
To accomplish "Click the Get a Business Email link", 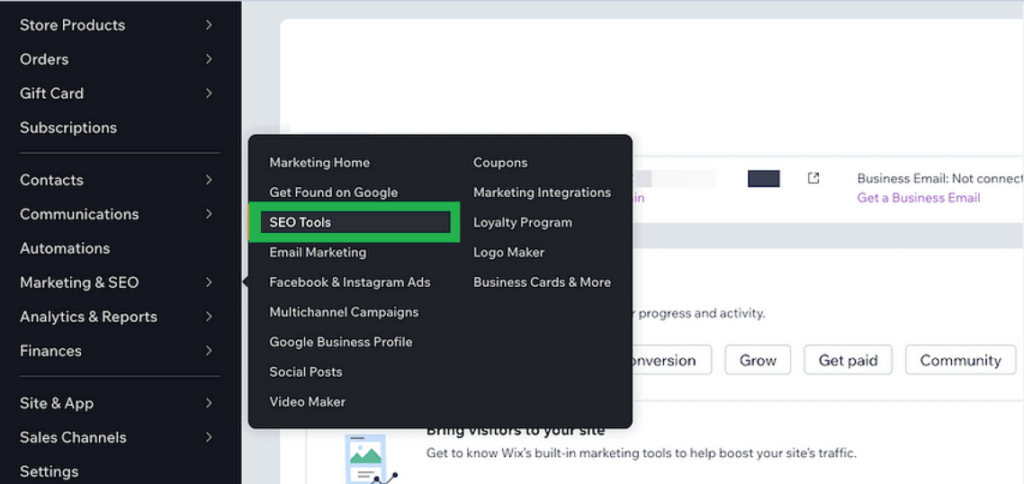I will 918,198.
